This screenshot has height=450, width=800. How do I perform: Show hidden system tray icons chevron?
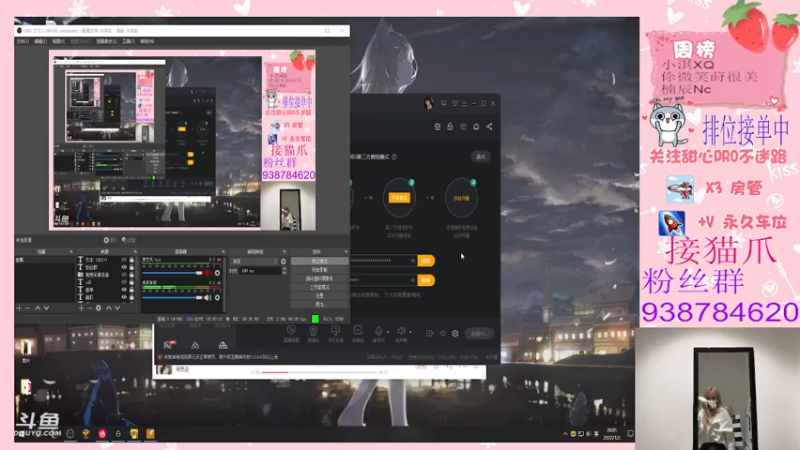coord(565,434)
